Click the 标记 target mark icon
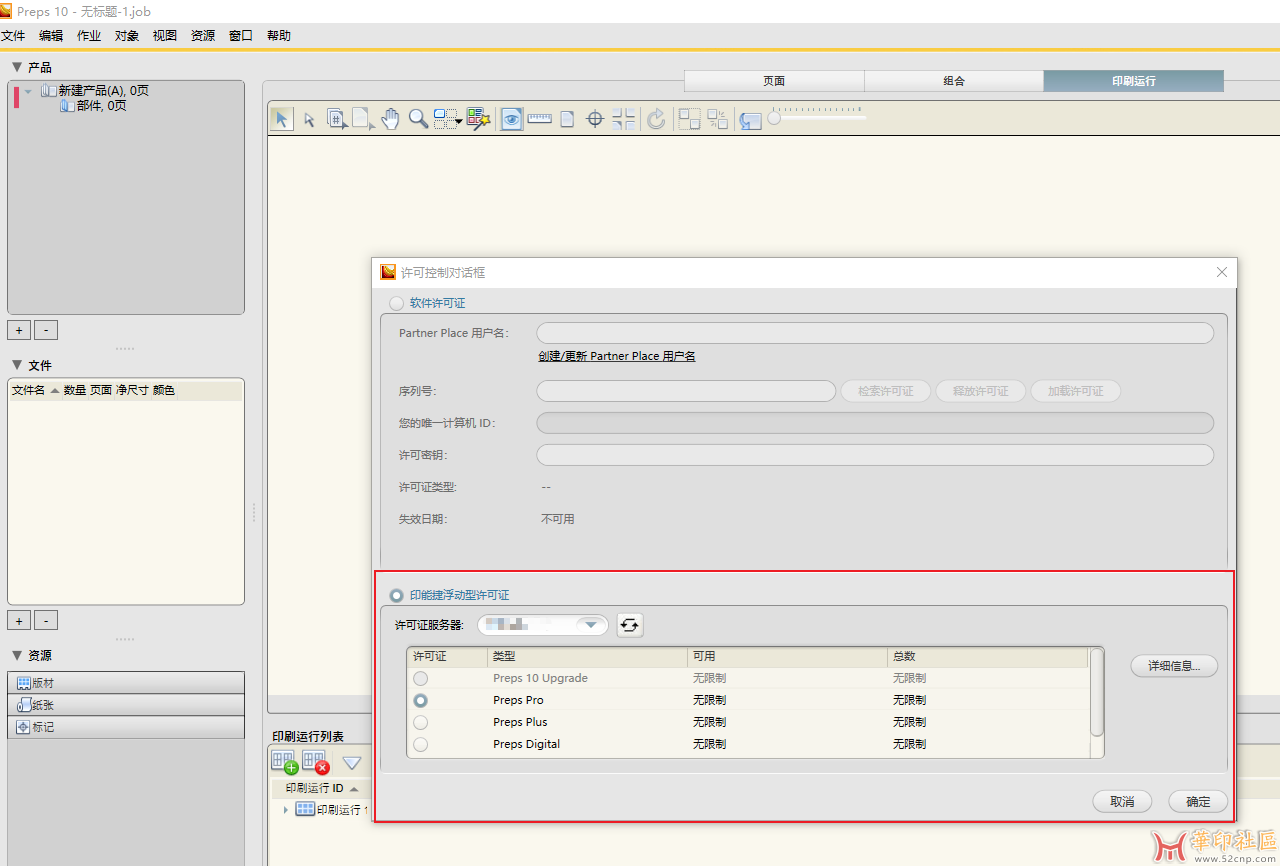The image size is (1280, 866). pyautogui.click(x=24, y=727)
